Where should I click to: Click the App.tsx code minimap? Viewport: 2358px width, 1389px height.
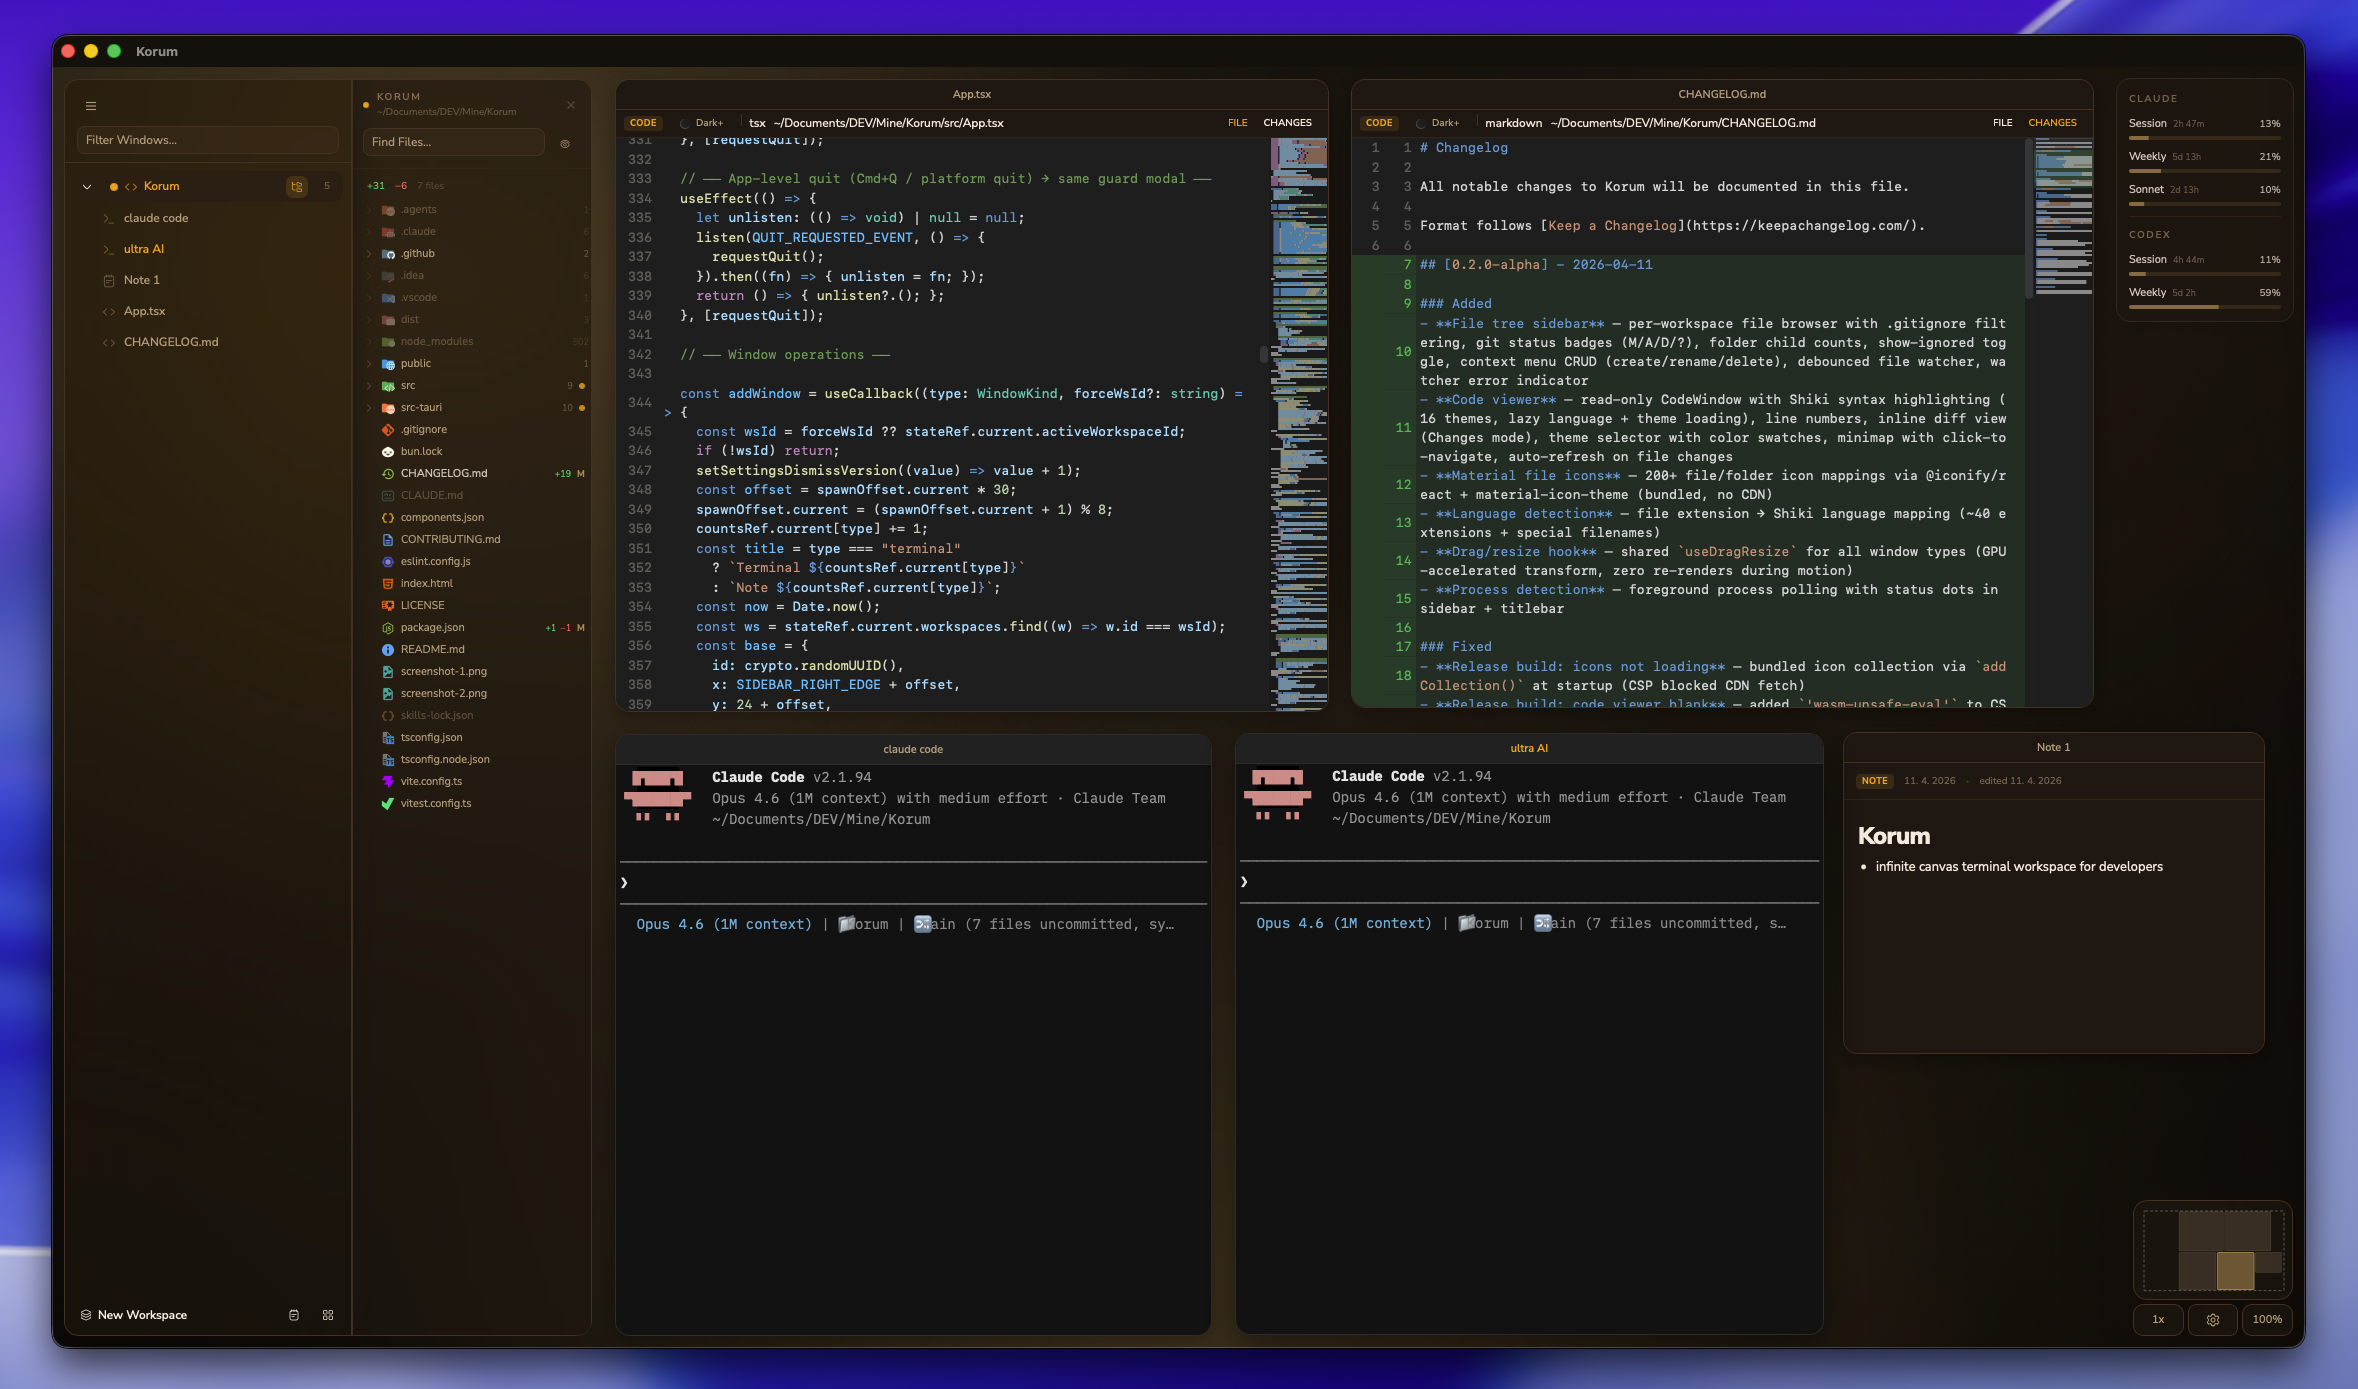tap(1299, 423)
